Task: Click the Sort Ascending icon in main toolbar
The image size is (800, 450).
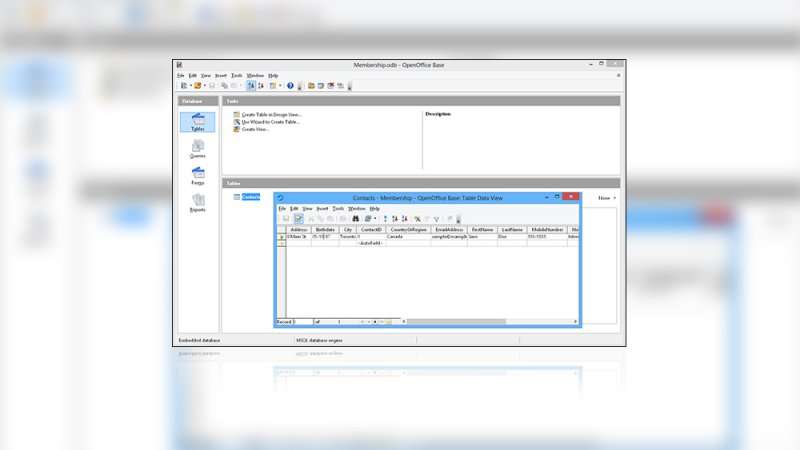Action: pos(251,86)
